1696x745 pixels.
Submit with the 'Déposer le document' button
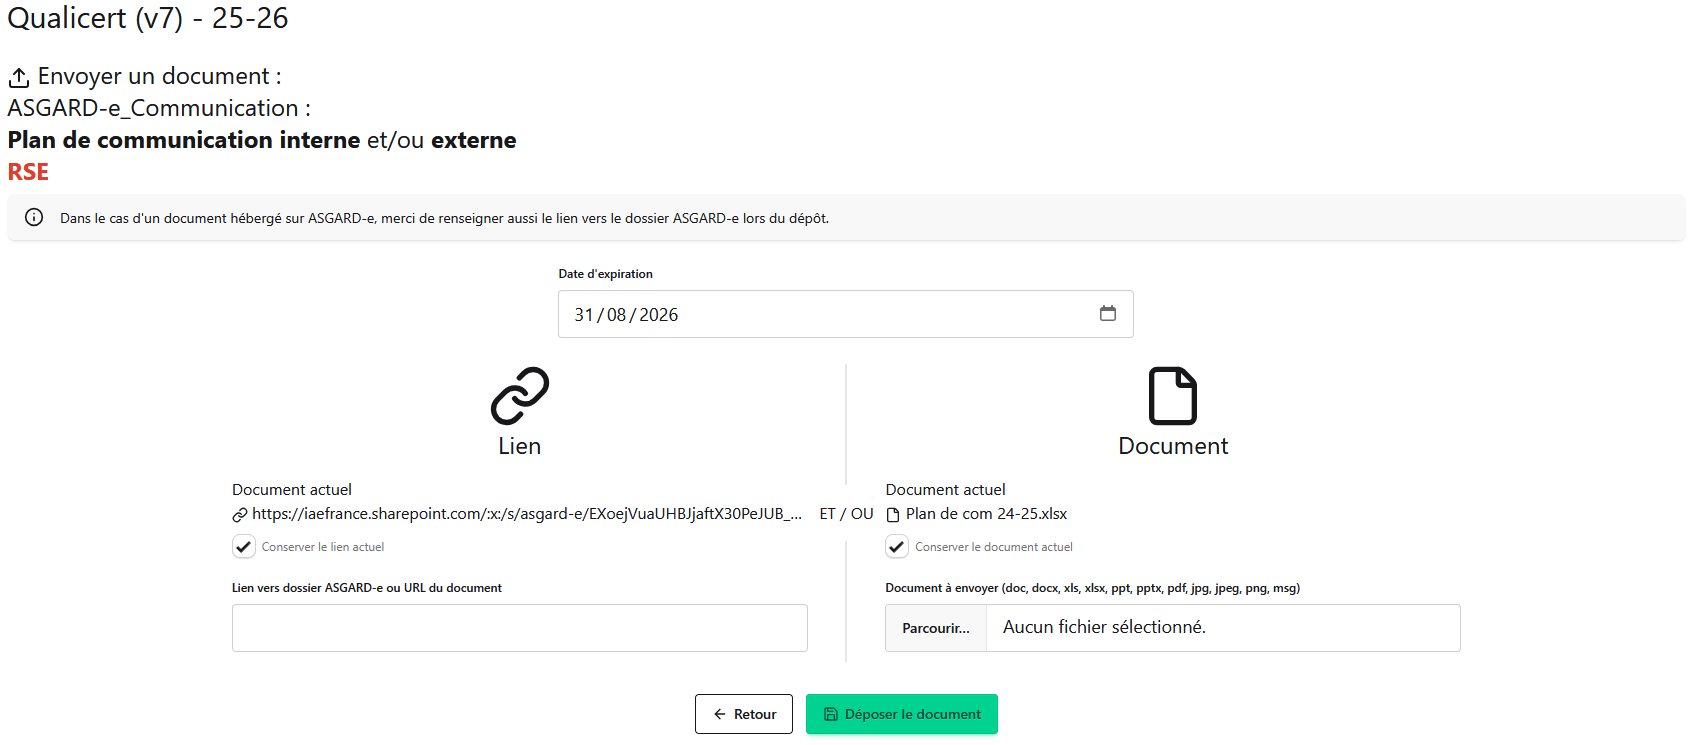tap(902, 714)
